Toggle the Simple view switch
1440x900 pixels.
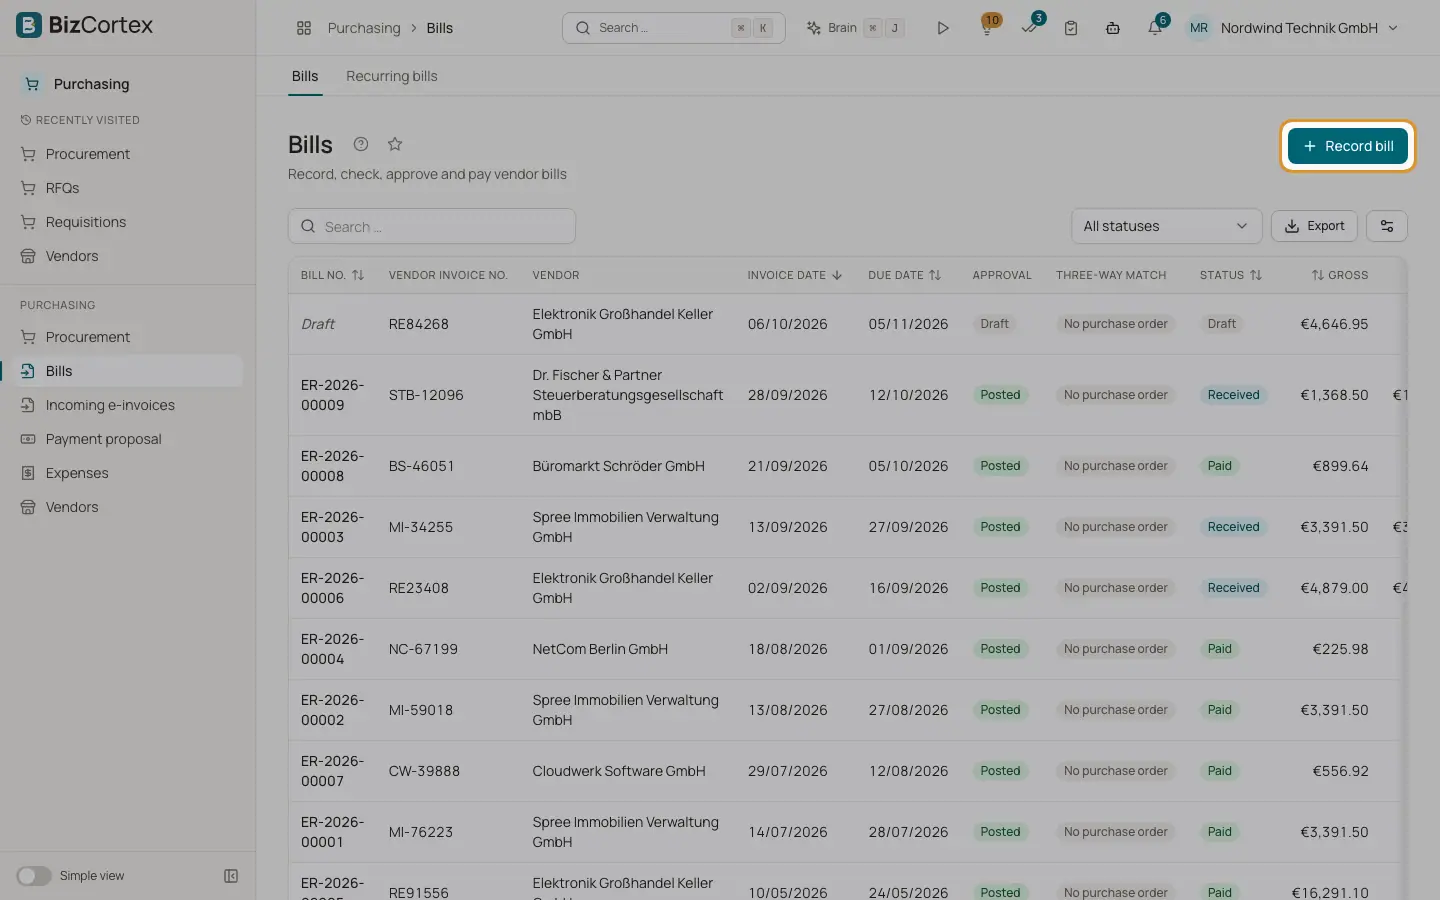34,876
